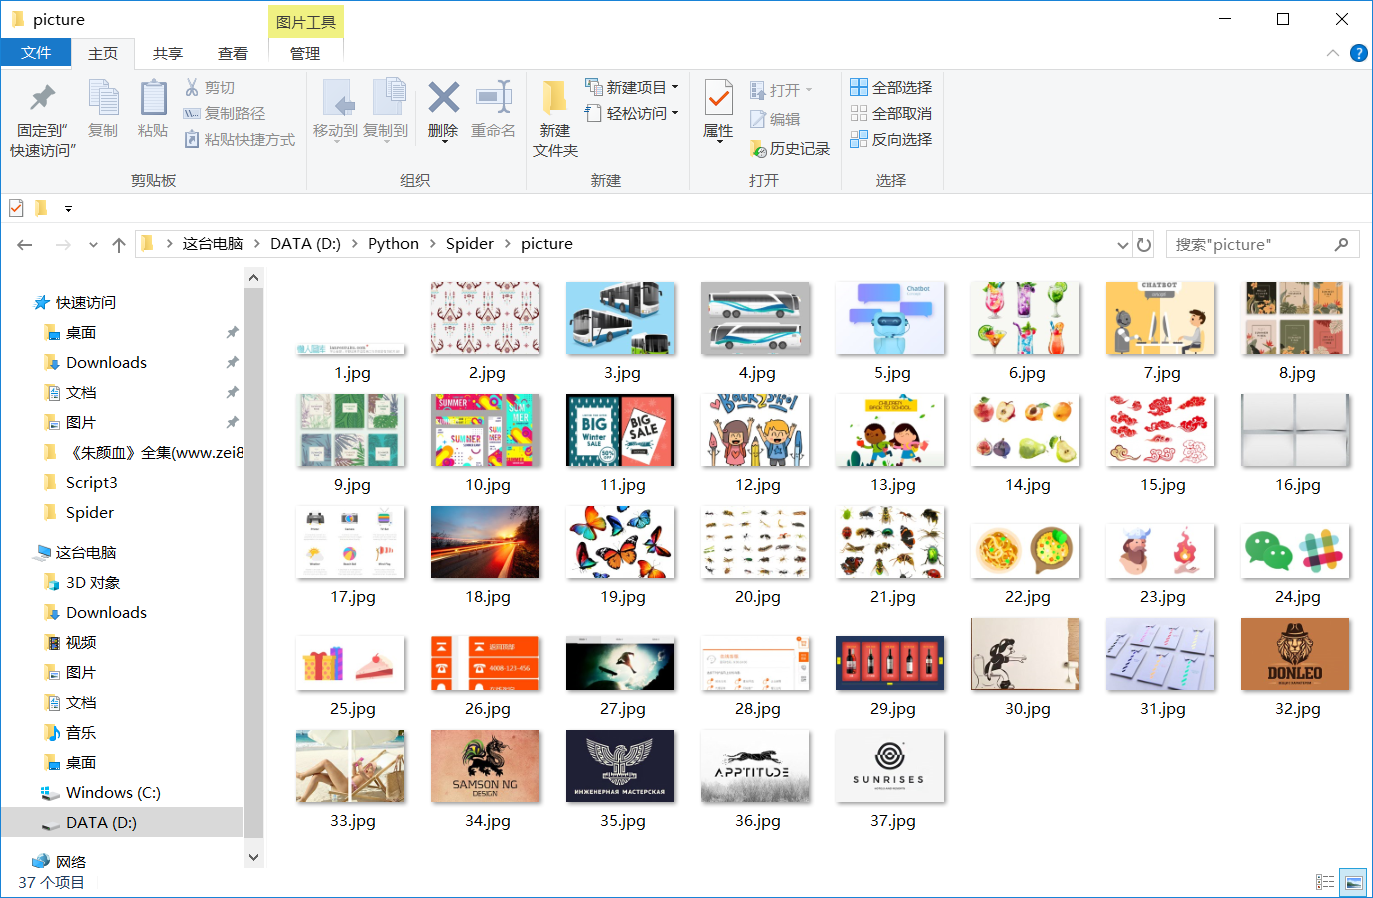
Task: Open the 新建项目 dropdown menu
Action: (x=630, y=87)
